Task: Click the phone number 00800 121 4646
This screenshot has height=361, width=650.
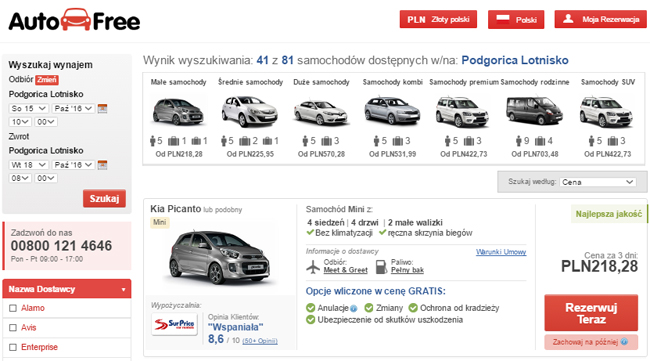Action: (x=61, y=246)
